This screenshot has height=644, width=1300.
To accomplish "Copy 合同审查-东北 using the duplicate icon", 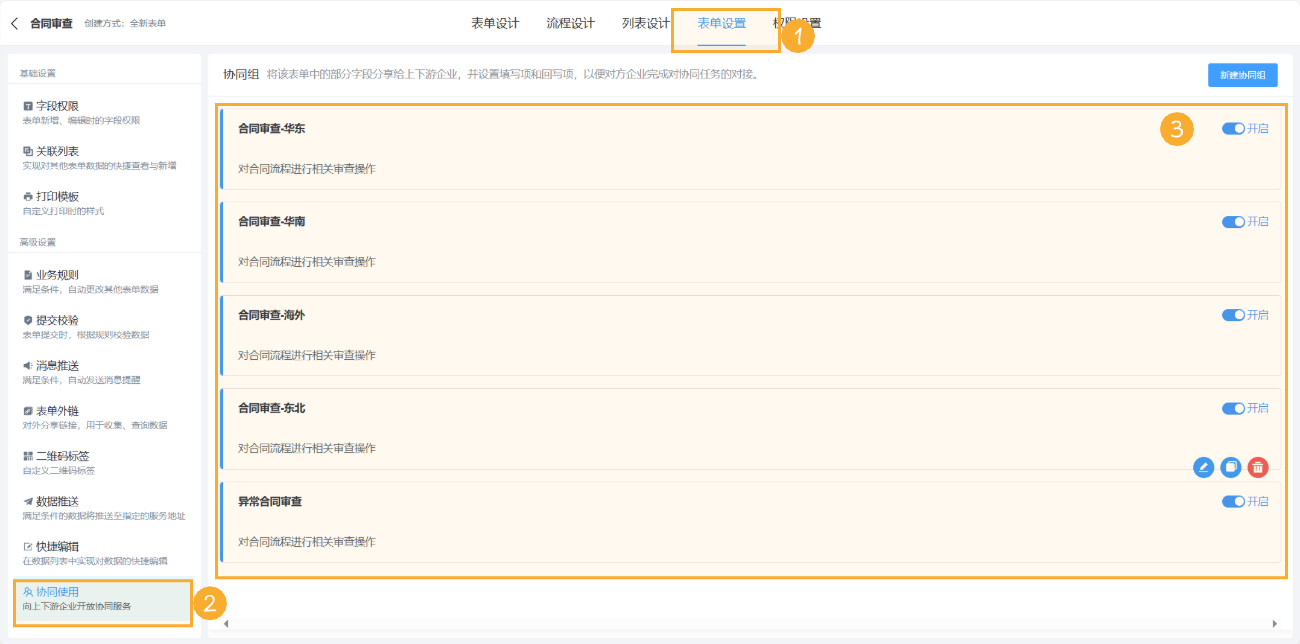I will tap(1230, 467).
